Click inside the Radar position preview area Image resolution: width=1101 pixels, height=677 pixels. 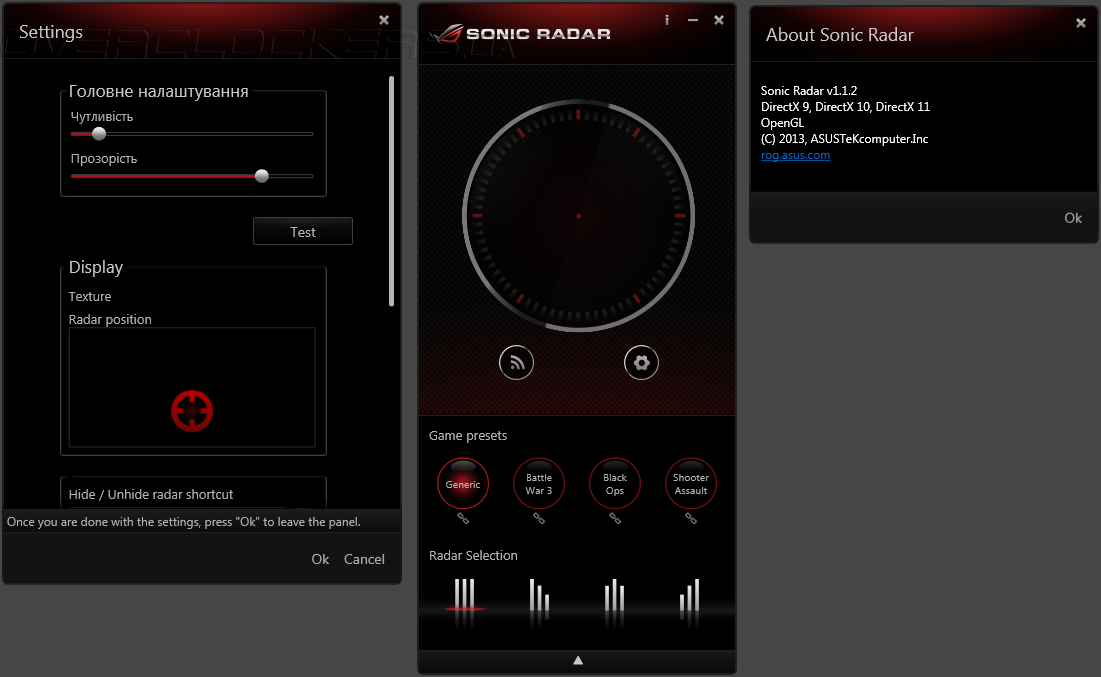(192, 387)
